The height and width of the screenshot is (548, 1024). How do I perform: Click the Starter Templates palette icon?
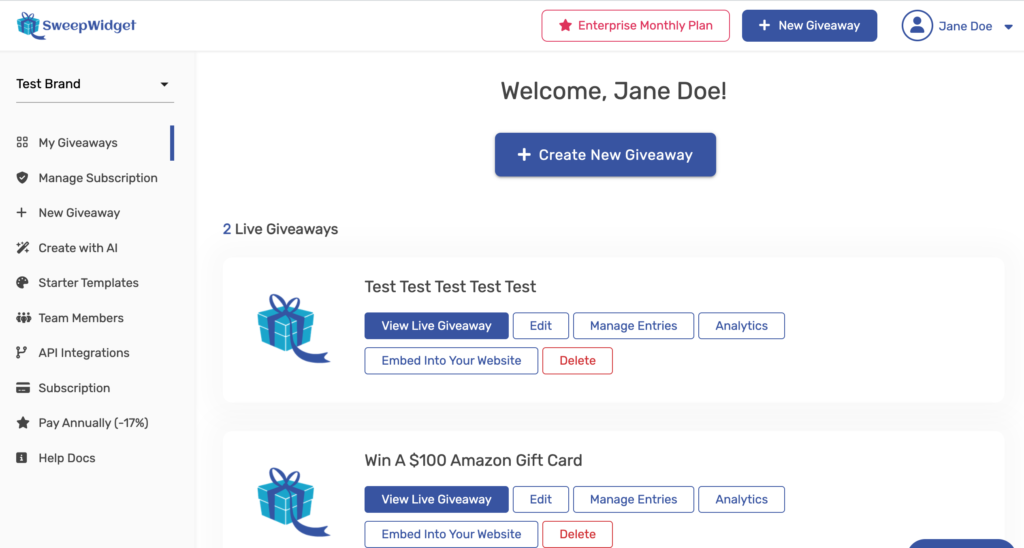(22, 283)
